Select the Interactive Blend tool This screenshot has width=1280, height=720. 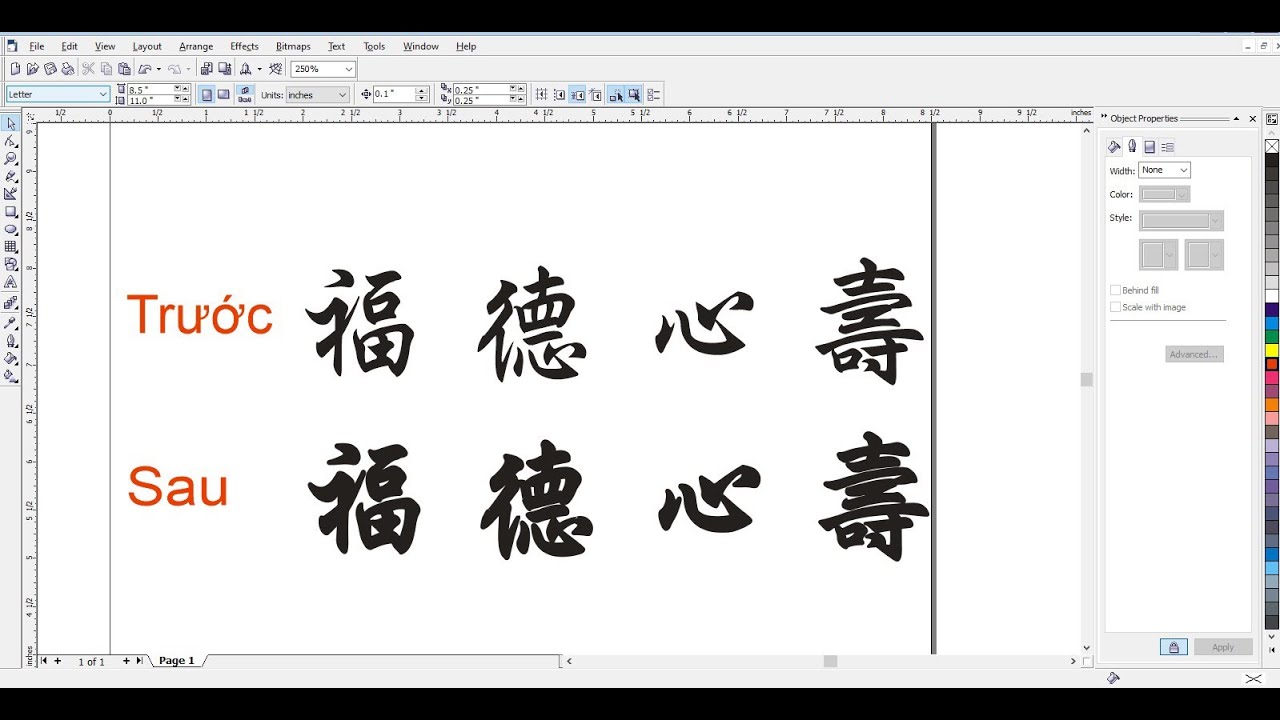(x=11, y=302)
